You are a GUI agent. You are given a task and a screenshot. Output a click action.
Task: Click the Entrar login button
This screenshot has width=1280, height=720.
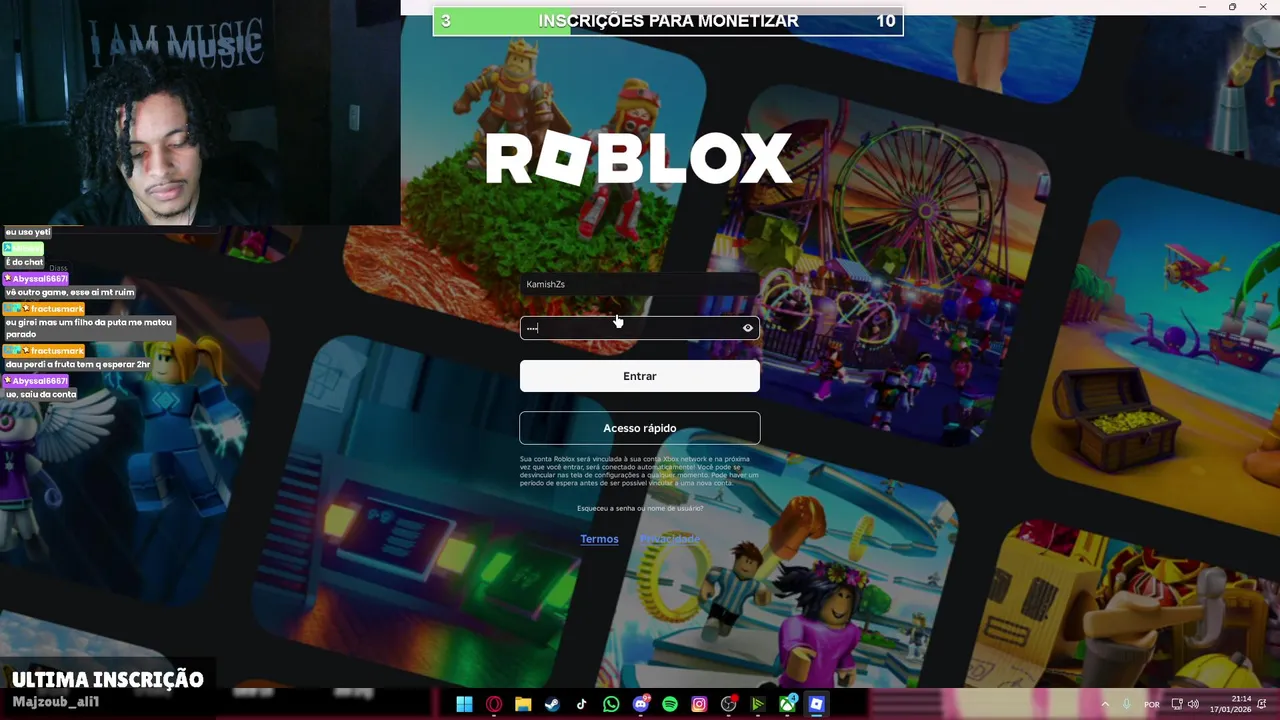[640, 376]
